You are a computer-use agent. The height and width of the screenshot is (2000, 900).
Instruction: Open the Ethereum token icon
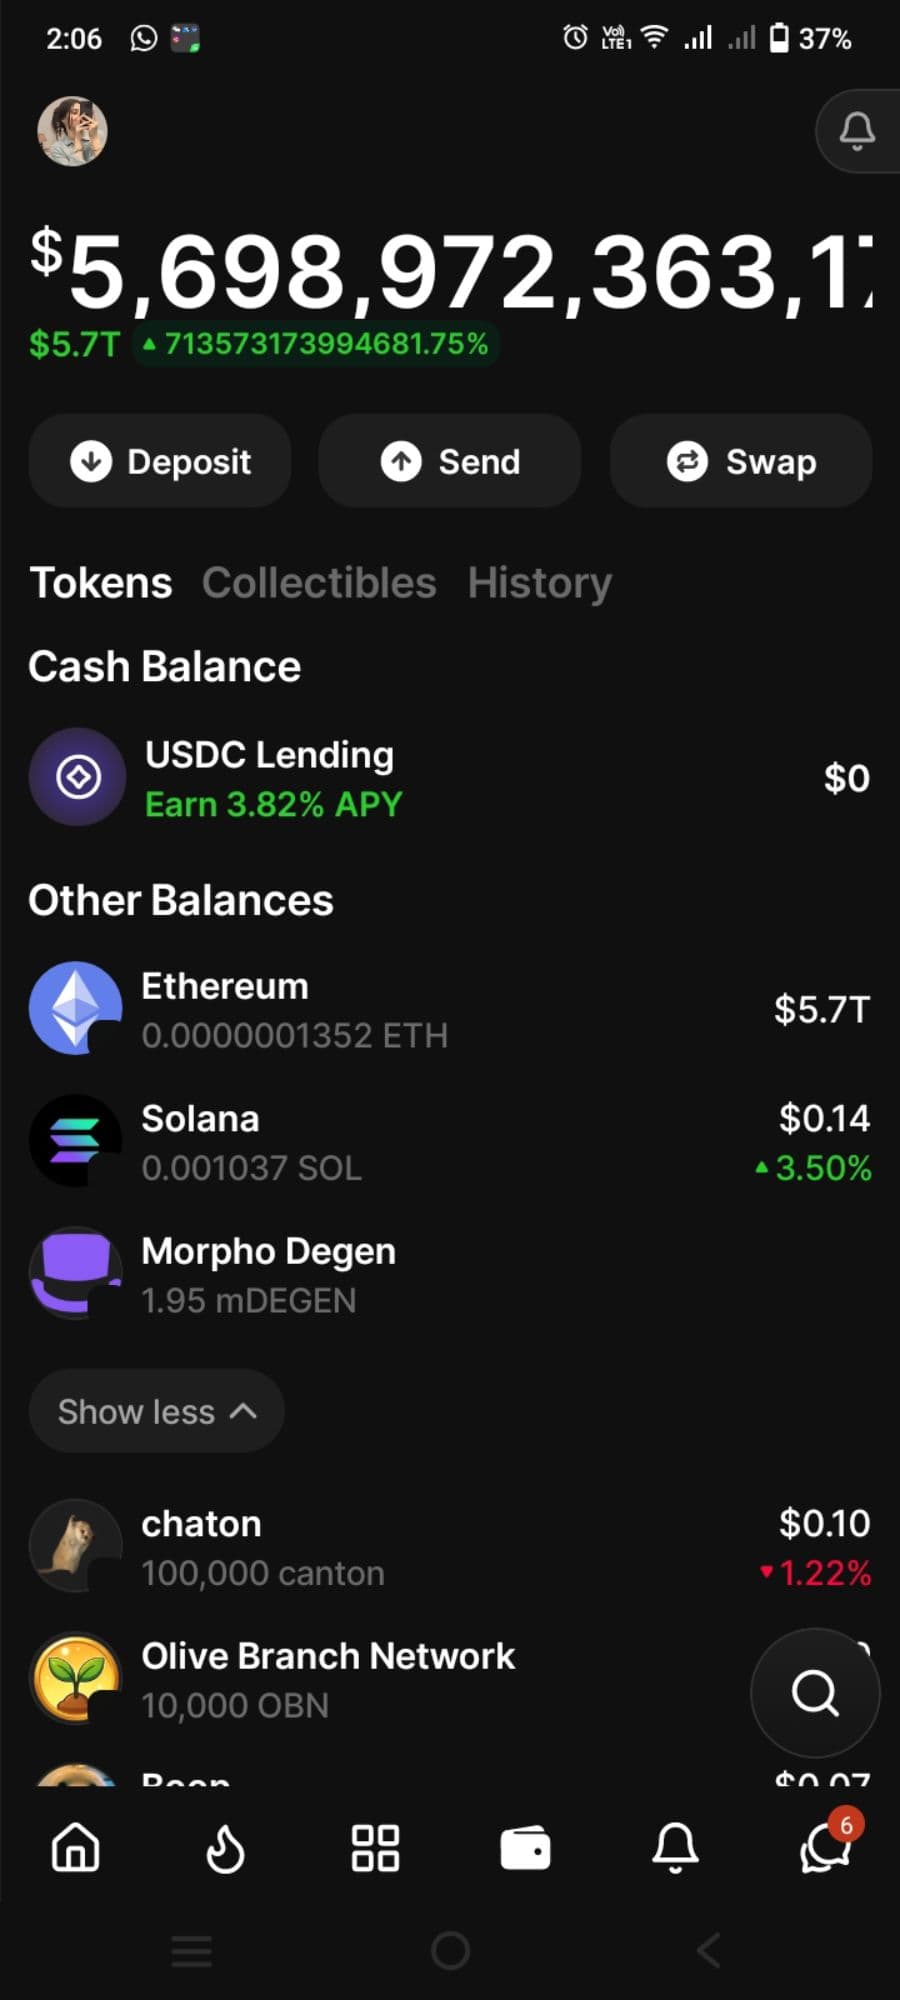76,1008
